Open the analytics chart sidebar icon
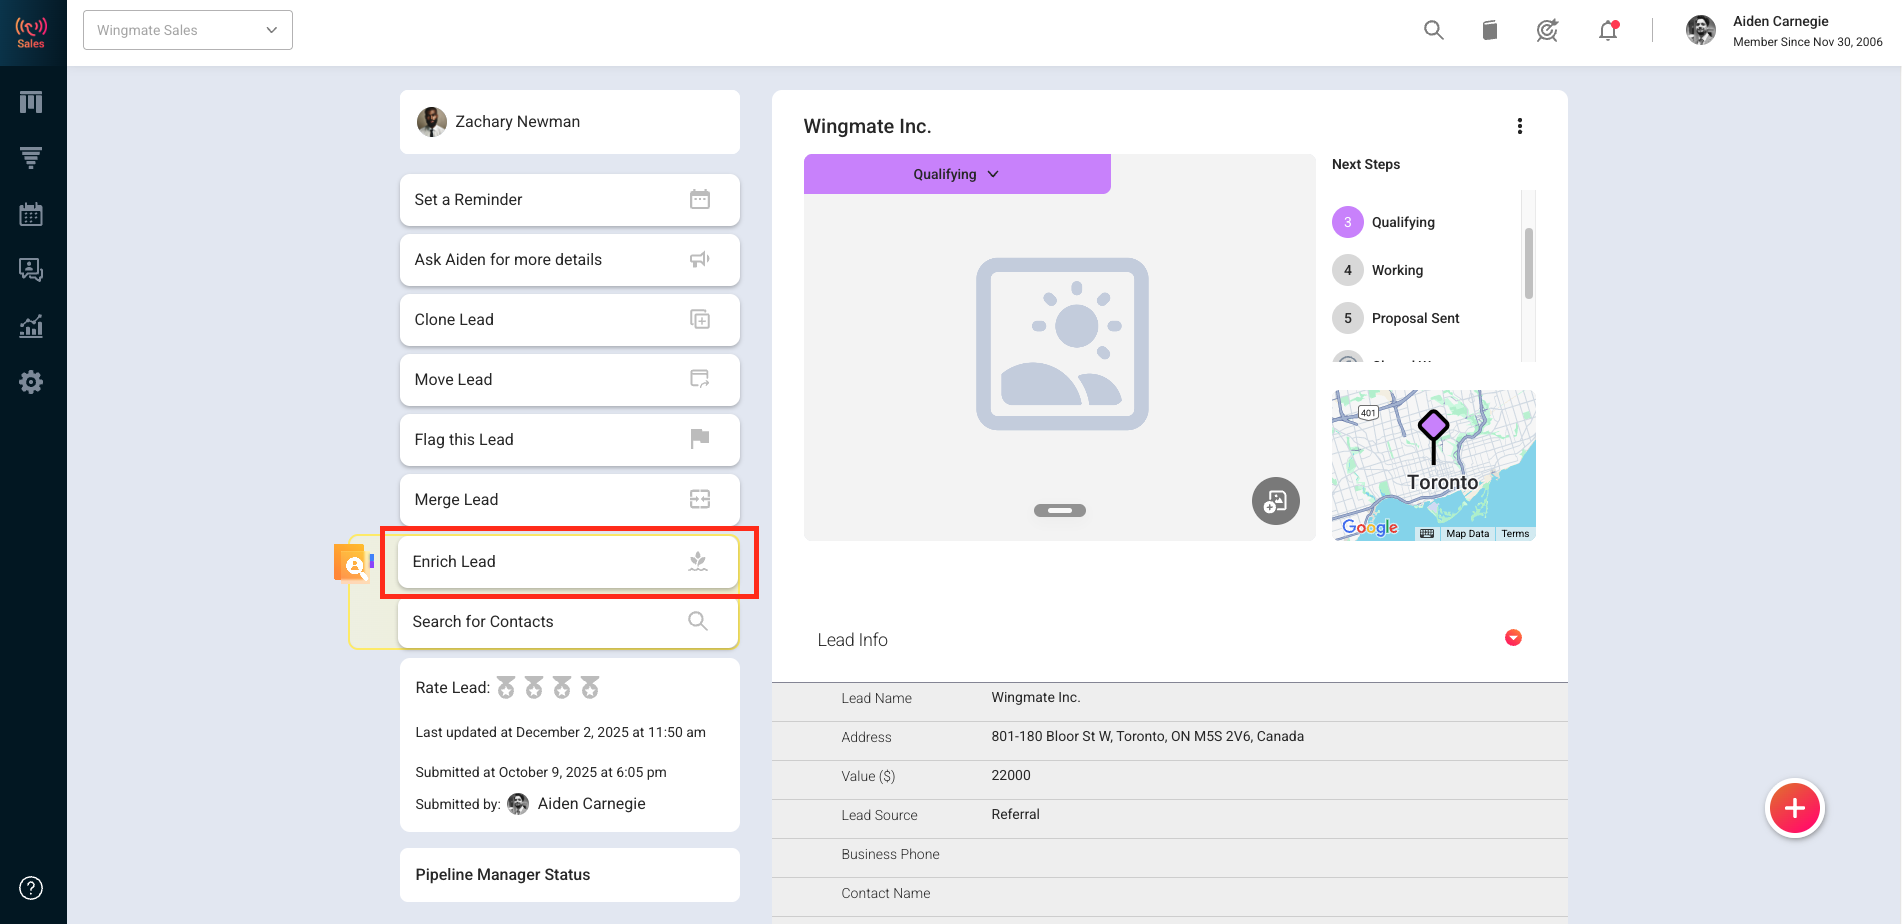Viewport: 1902px width, 924px height. (x=31, y=326)
